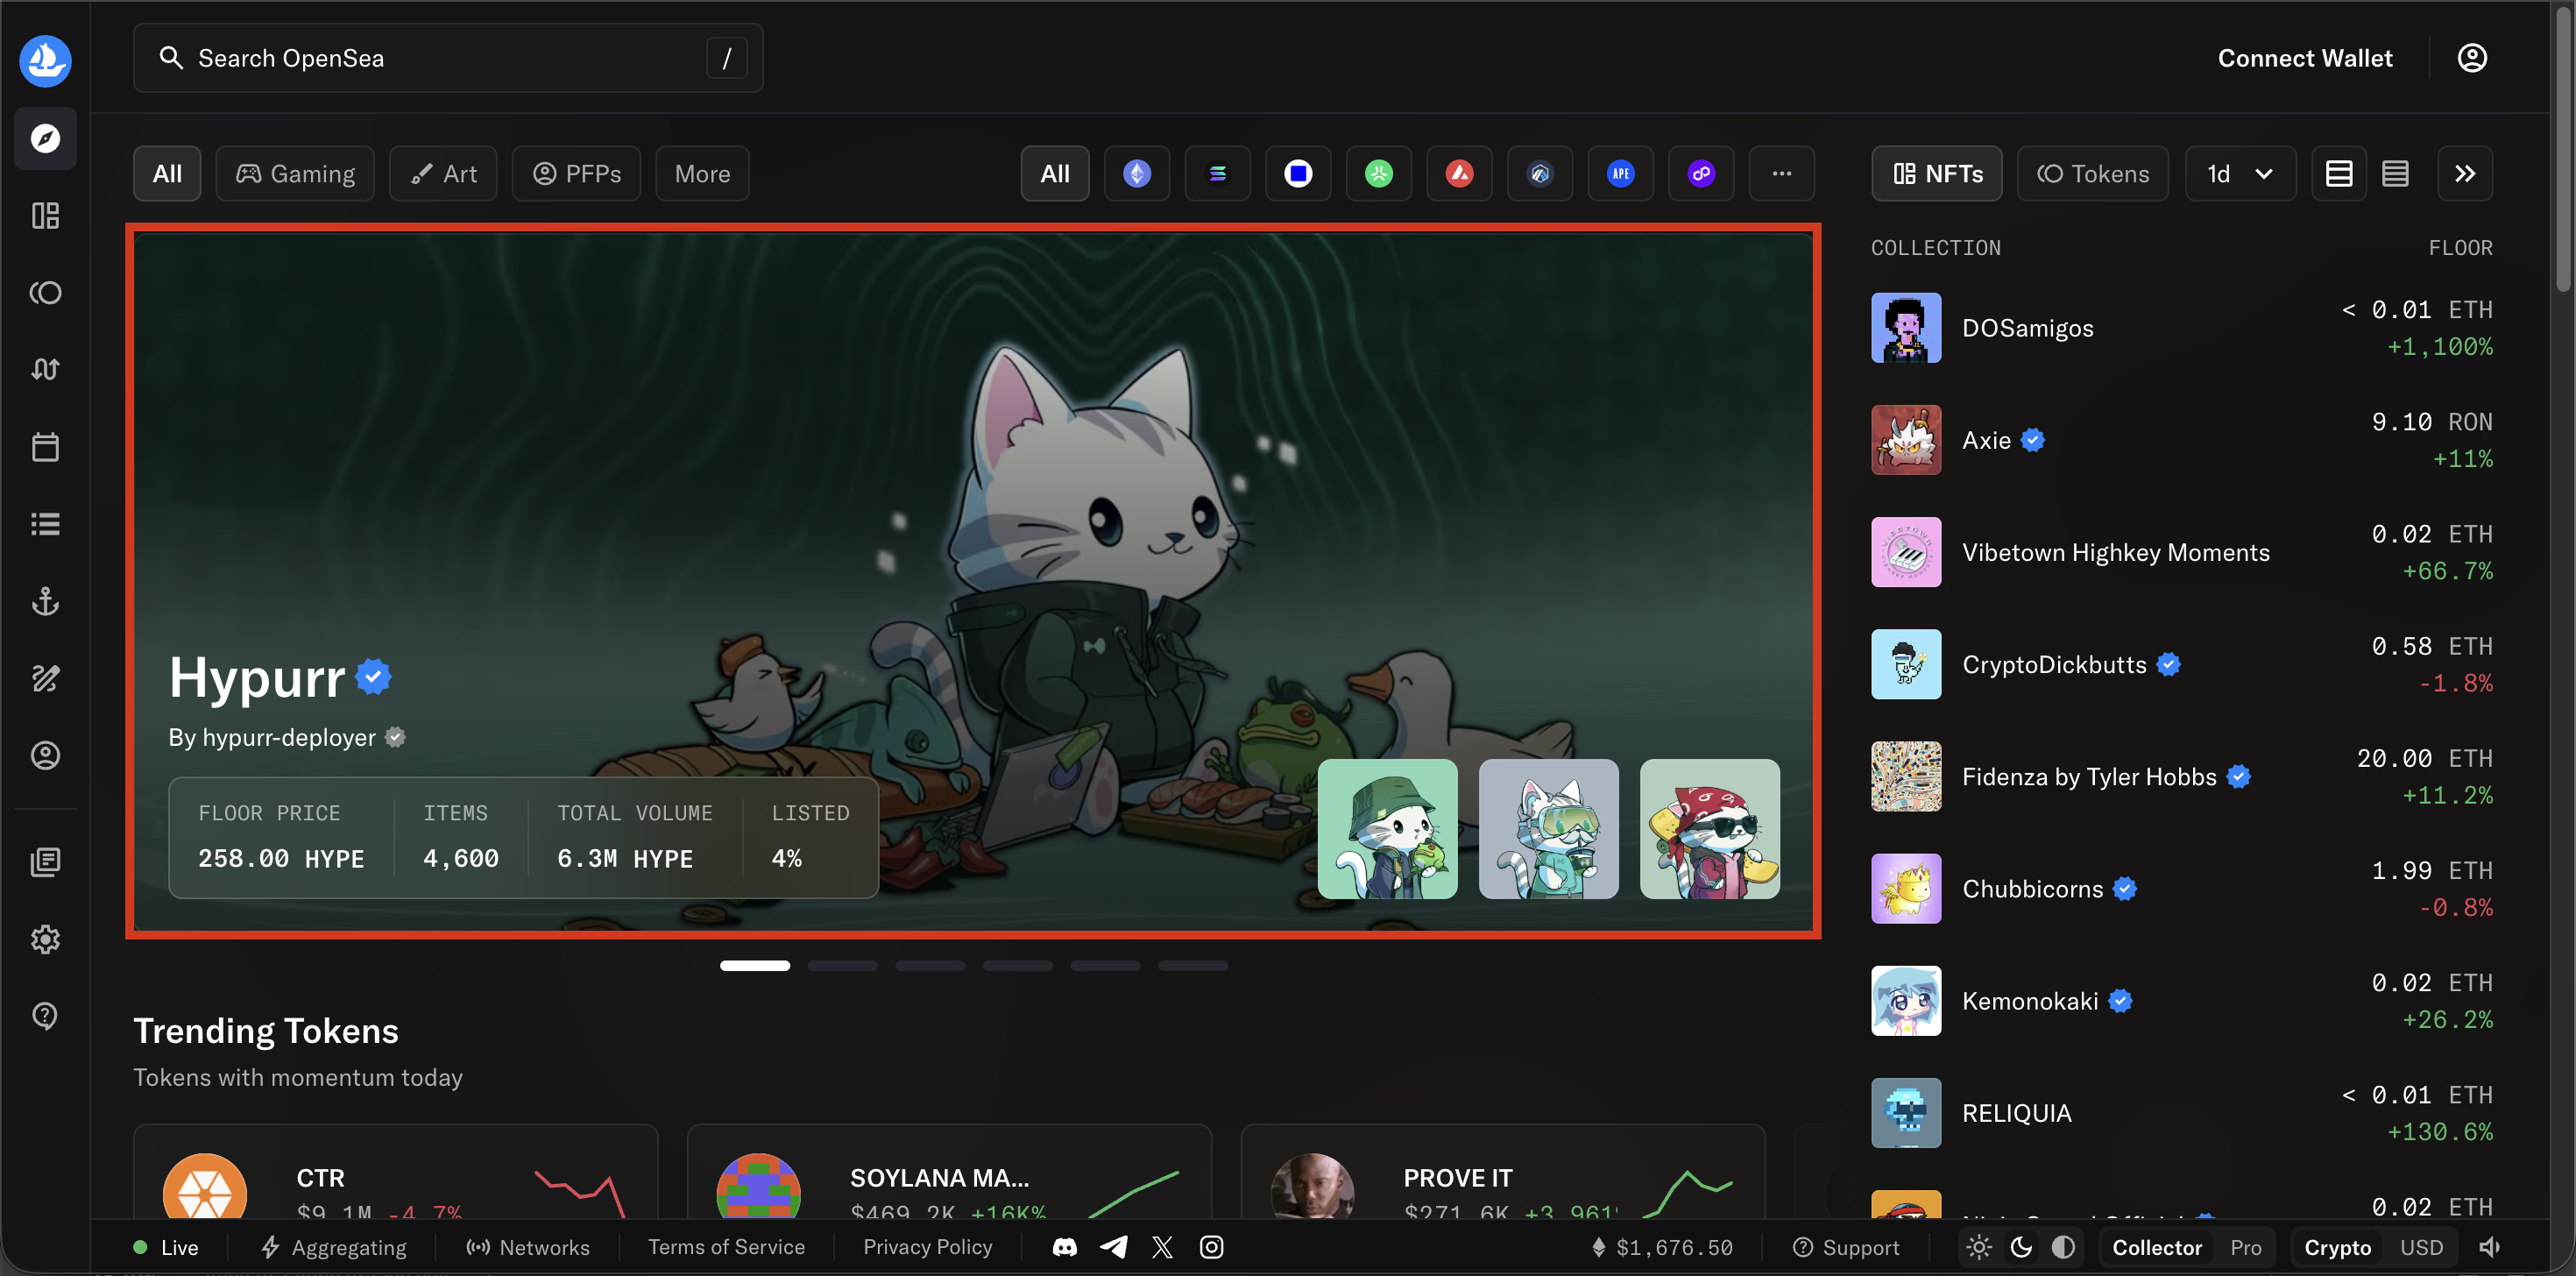
Task: Switch to dark theme moon icon
Action: [x=2021, y=1247]
